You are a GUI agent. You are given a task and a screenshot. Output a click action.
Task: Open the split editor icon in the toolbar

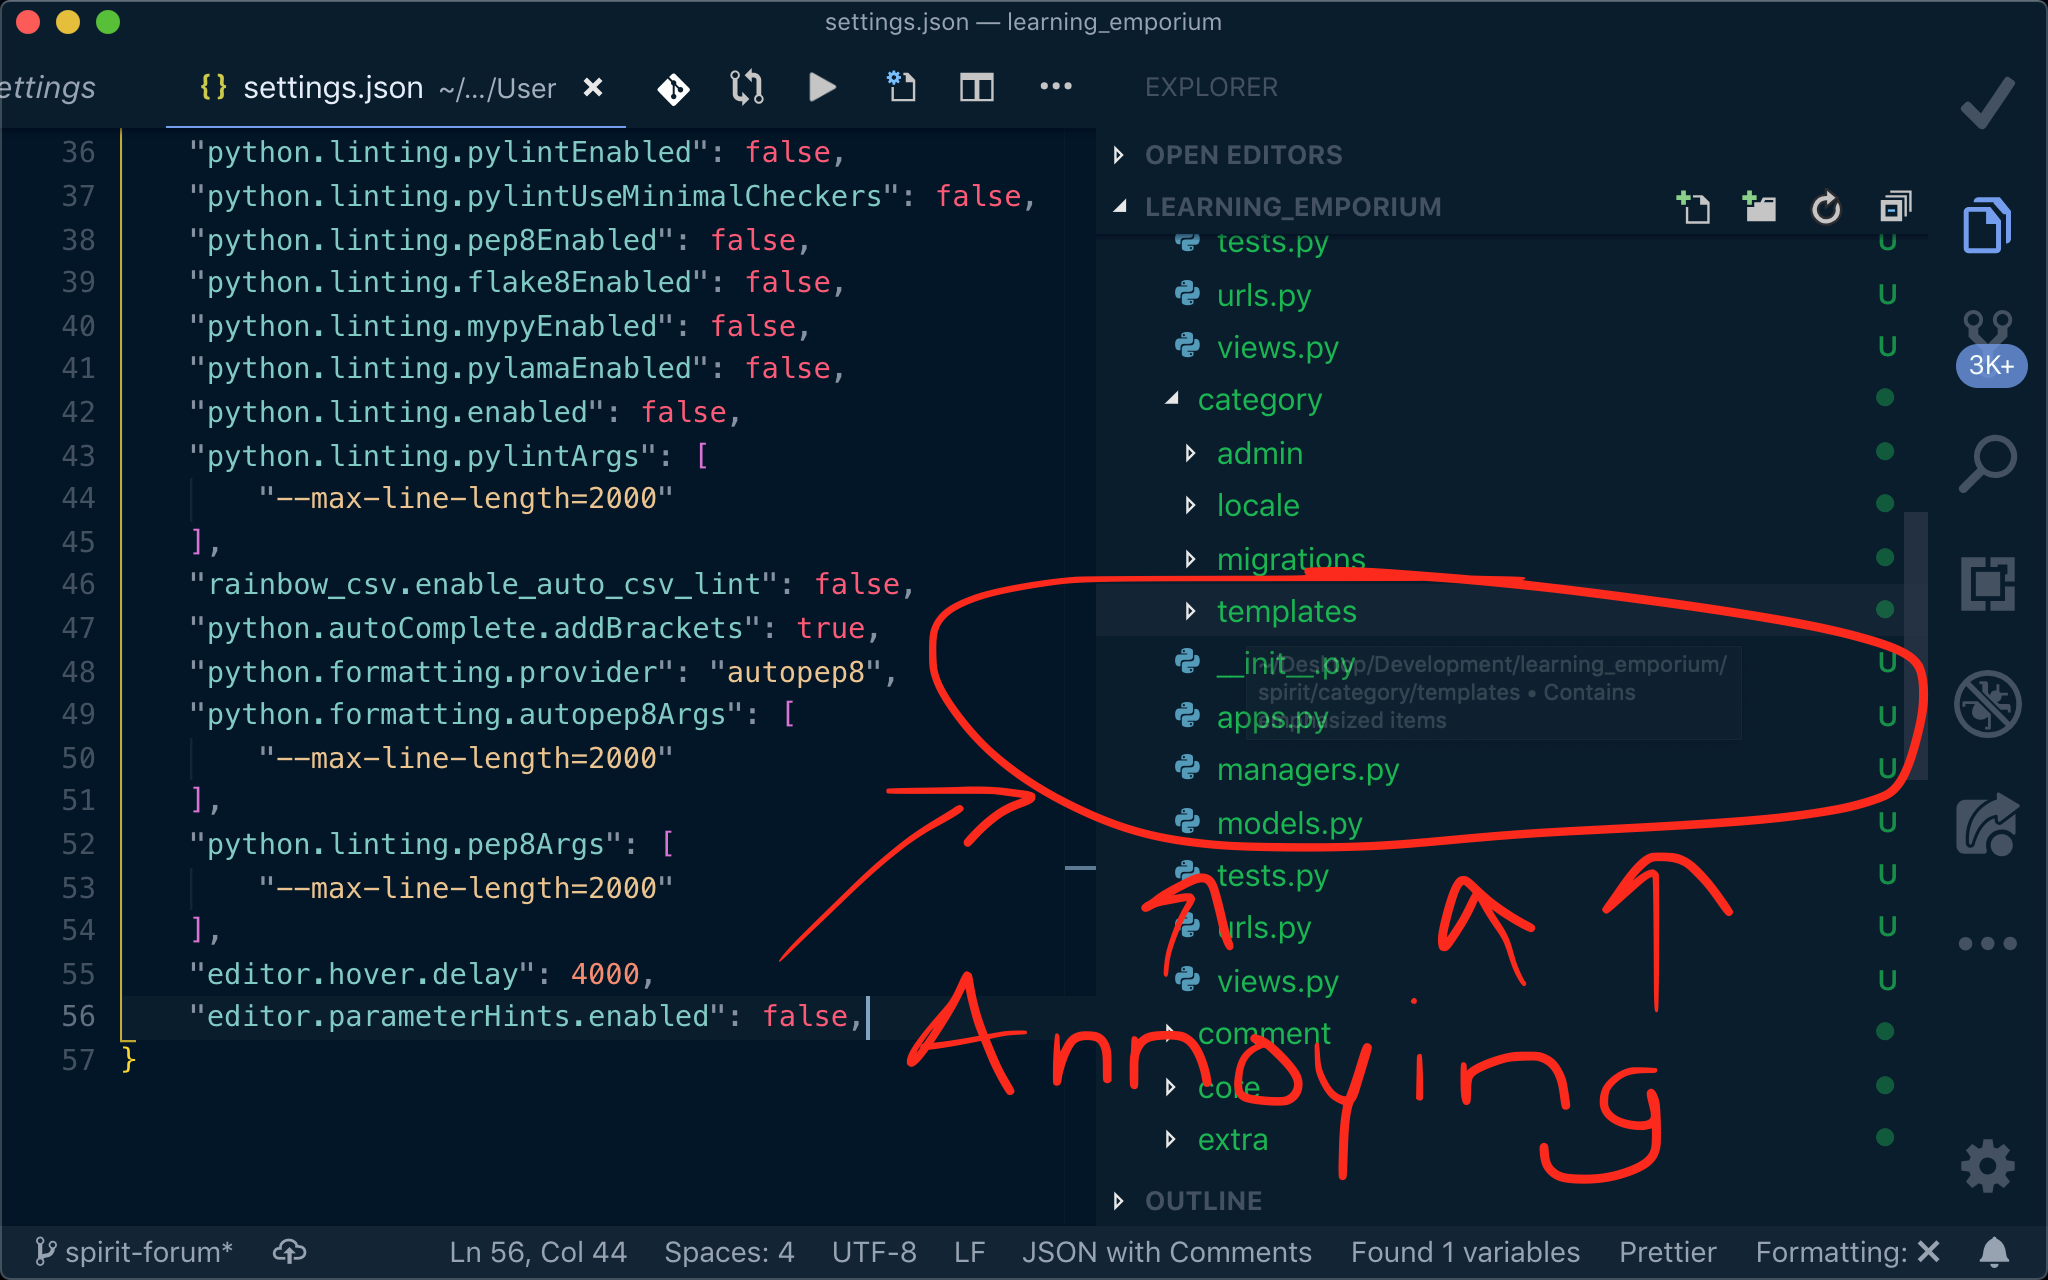[976, 87]
